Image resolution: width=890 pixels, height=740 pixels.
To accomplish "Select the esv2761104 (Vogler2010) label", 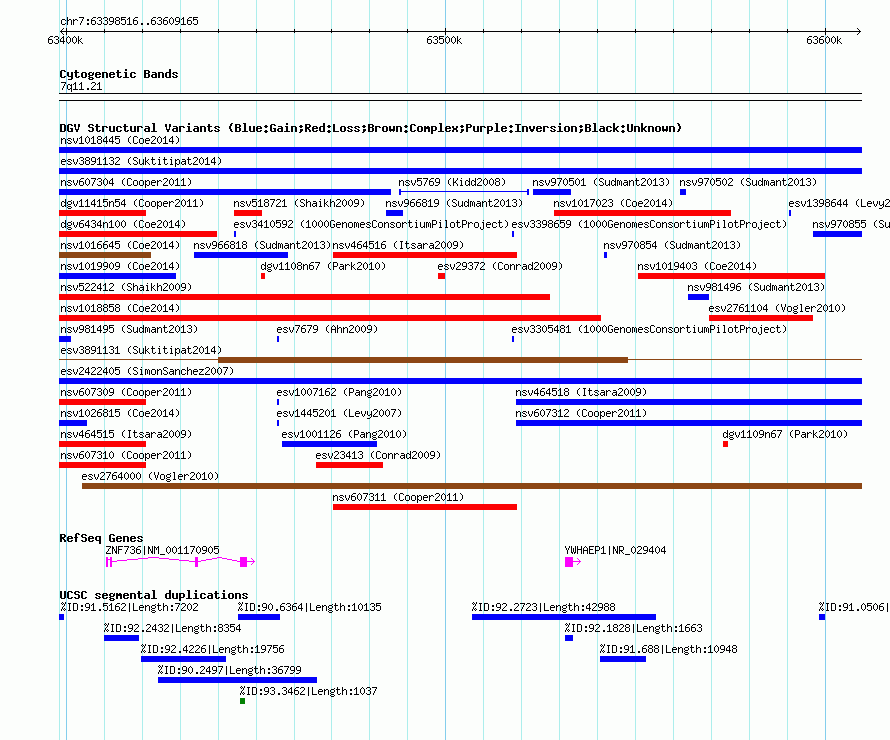I will point(777,308).
